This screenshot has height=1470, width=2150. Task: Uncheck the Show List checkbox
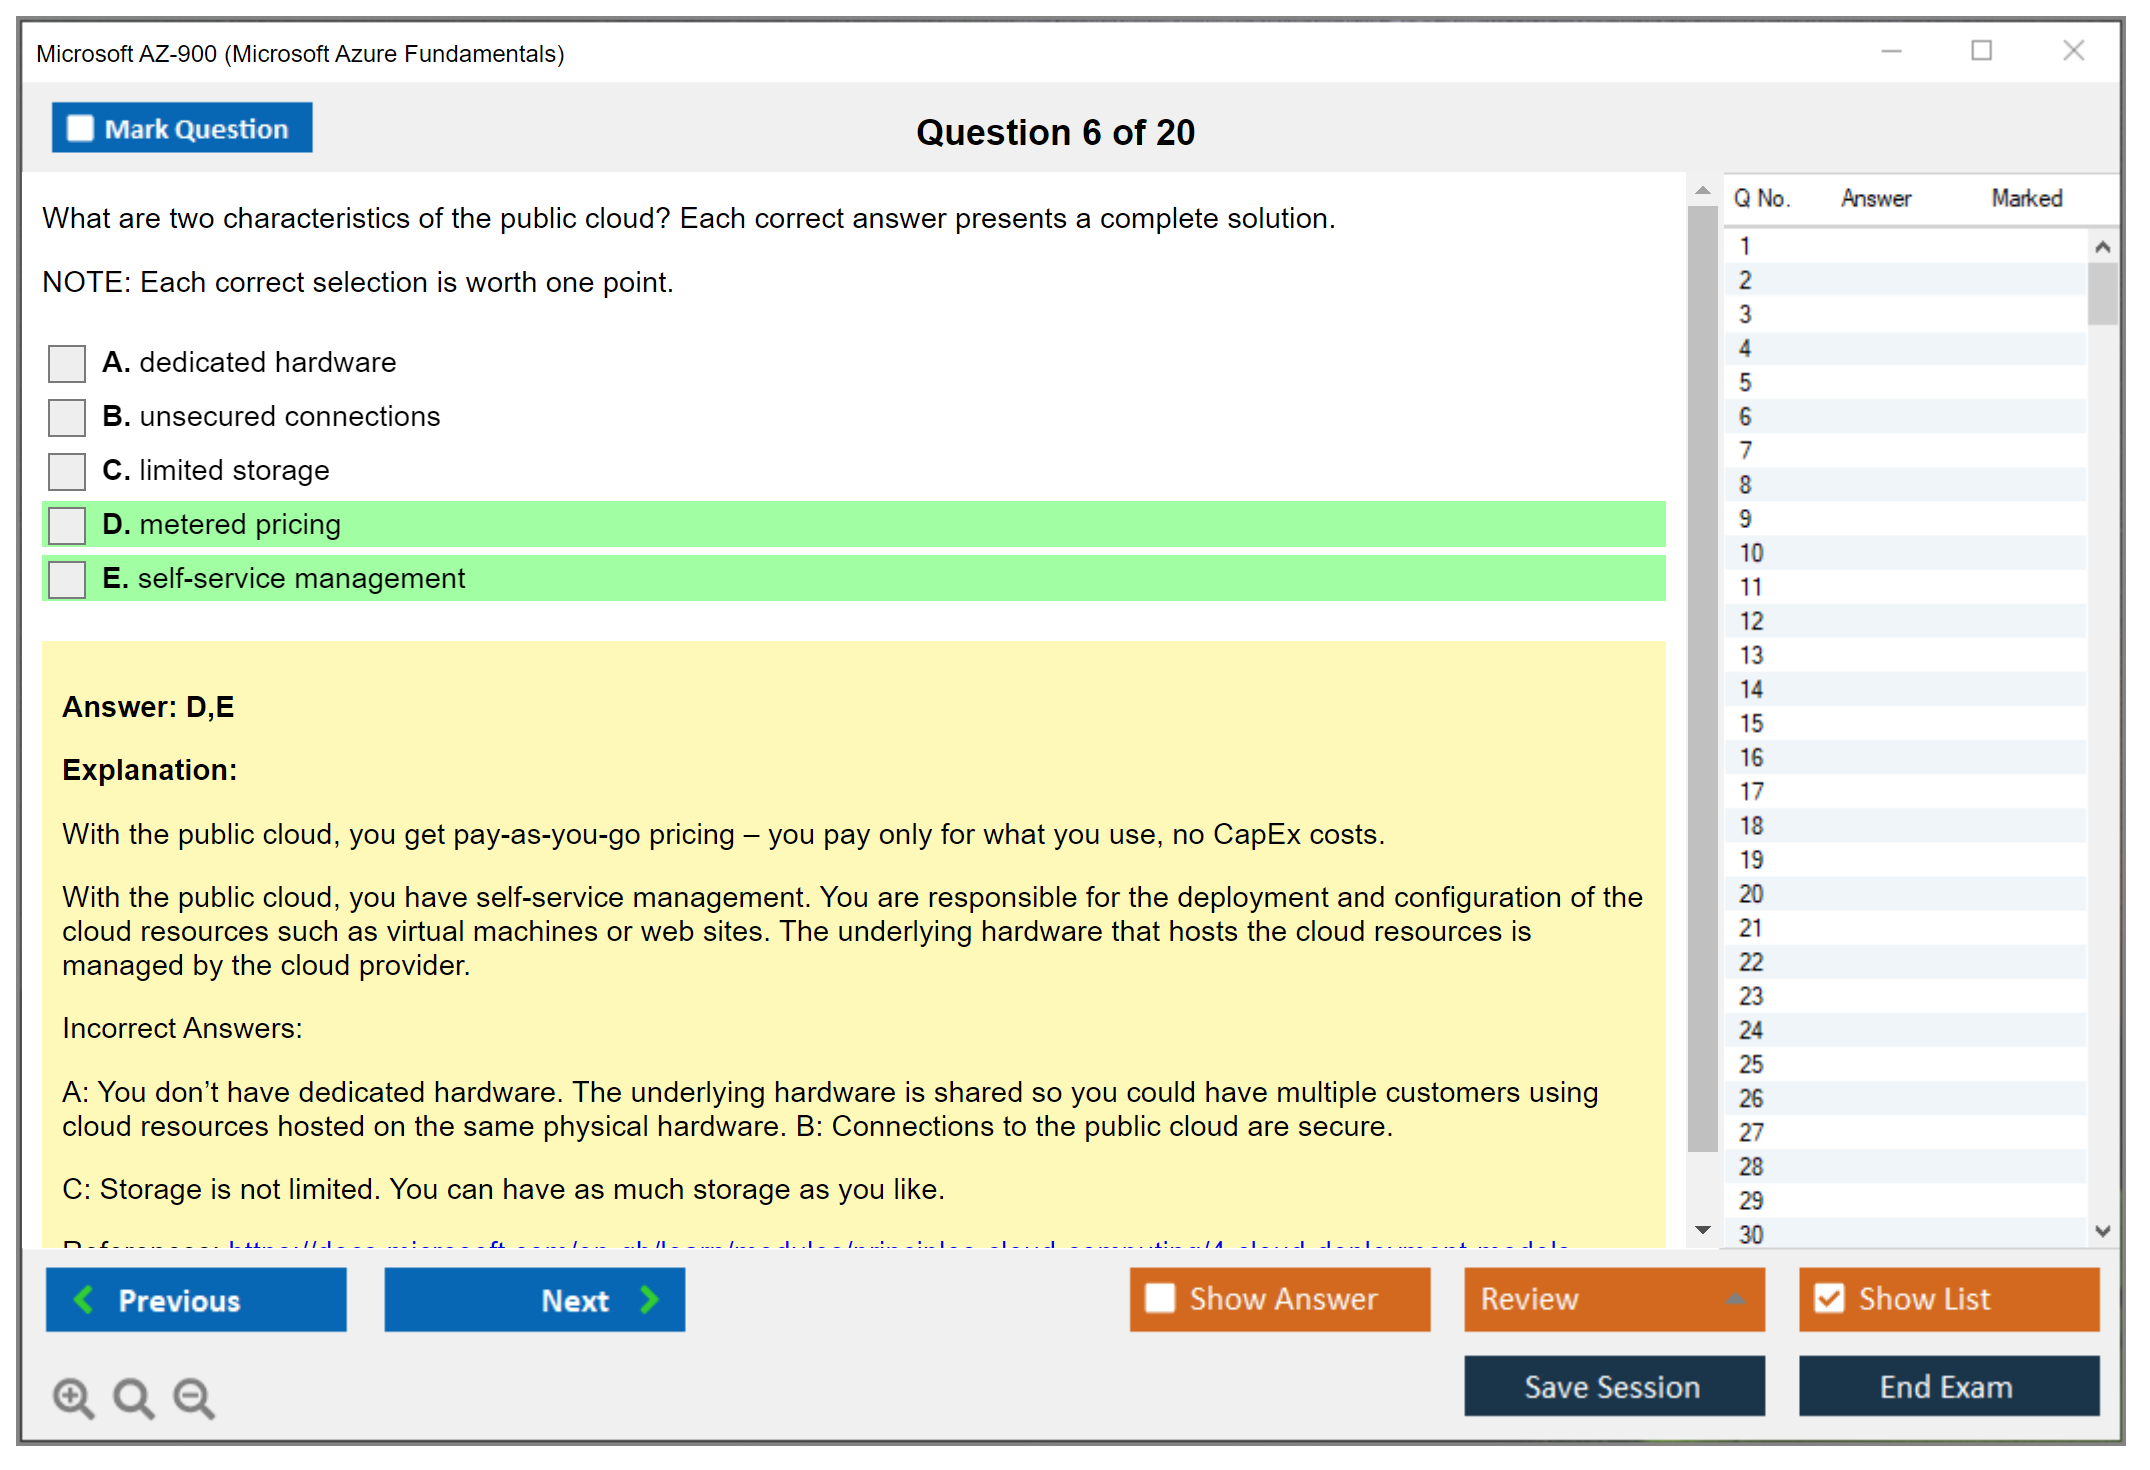[x=1829, y=1298]
